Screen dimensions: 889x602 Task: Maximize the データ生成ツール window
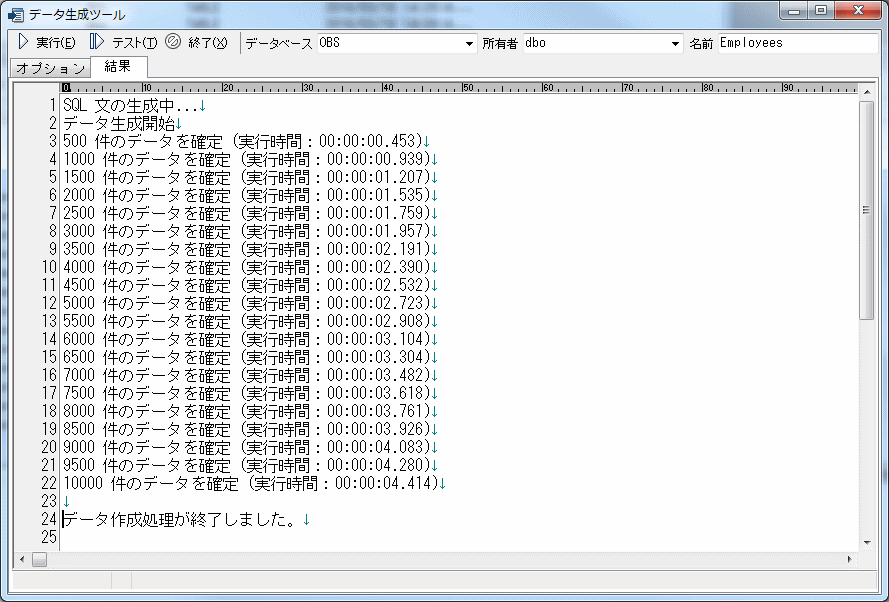point(821,11)
